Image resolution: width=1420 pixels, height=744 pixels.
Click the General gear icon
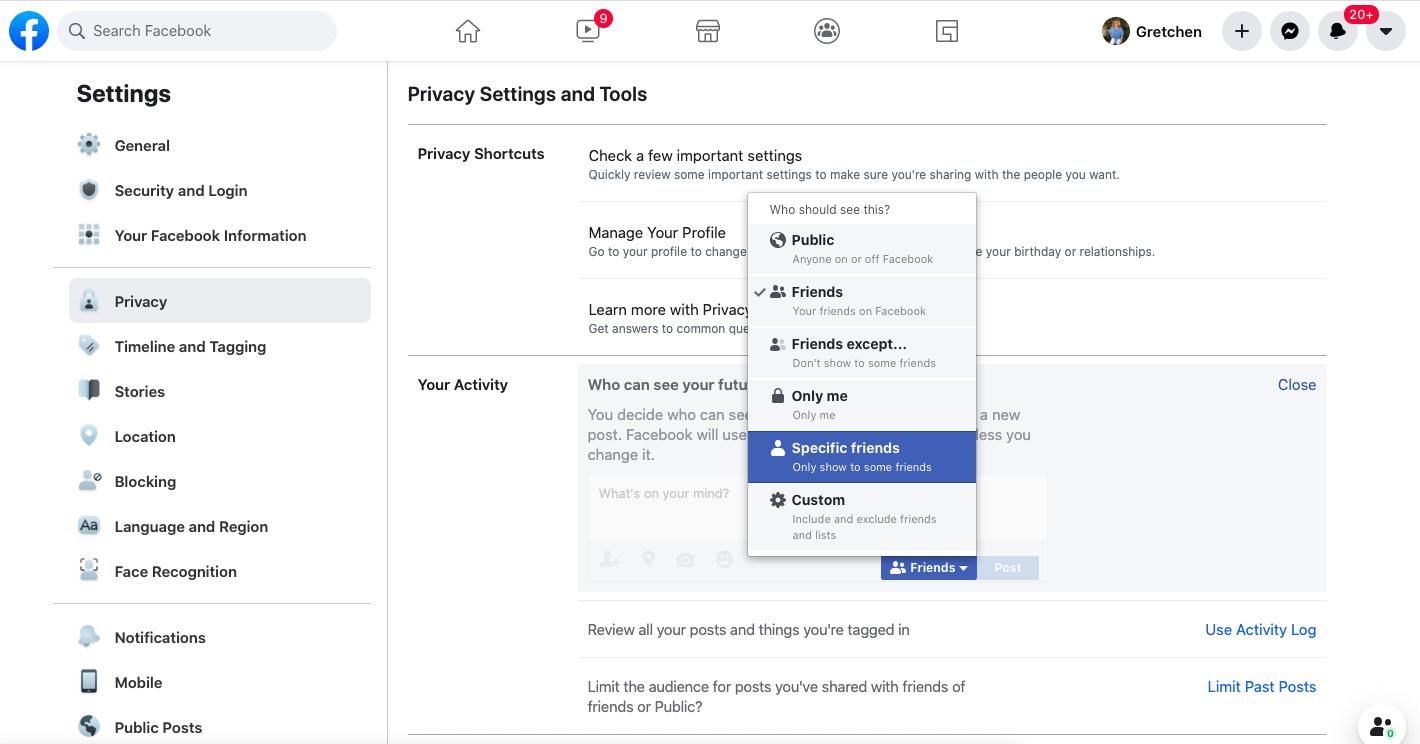pos(89,145)
